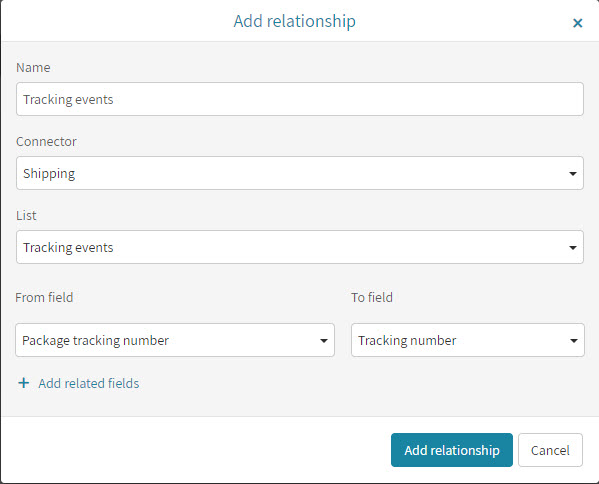Viewport: 599px width, 484px height.
Task: Open the From field caret arrow
Action: click(324, 341)
